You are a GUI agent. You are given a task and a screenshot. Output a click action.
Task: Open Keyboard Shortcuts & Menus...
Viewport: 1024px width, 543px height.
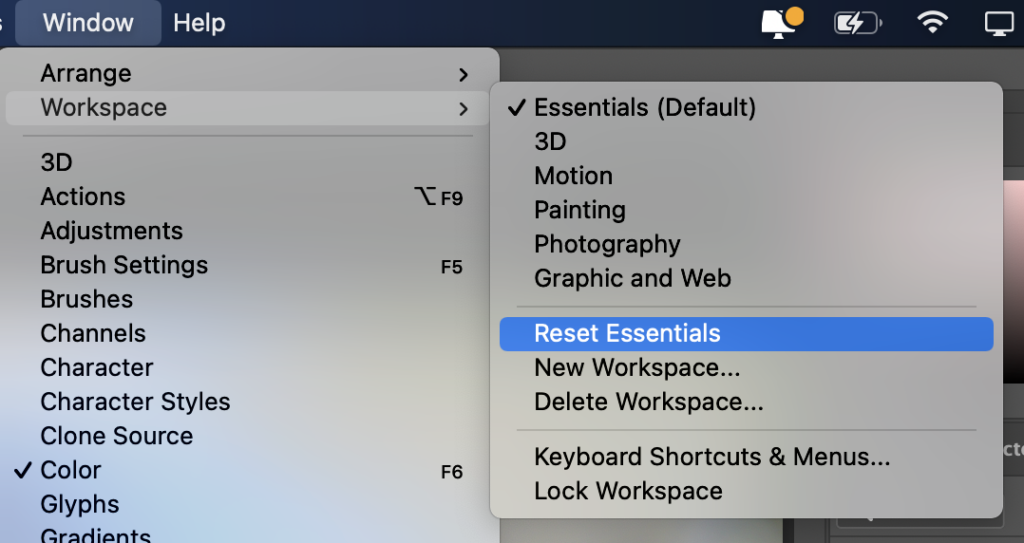click(746, 457)
